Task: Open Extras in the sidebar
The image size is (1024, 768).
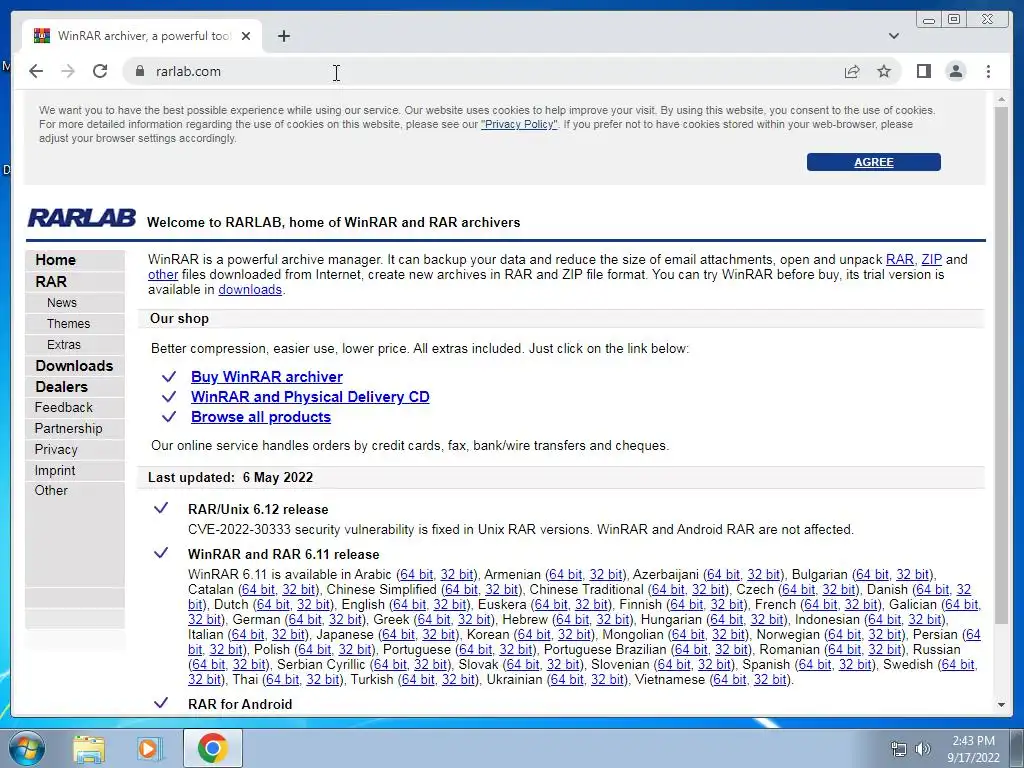Action: point(63,345)
